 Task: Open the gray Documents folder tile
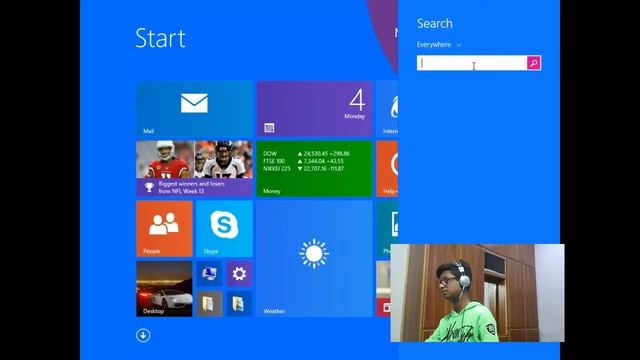point(209,304)
